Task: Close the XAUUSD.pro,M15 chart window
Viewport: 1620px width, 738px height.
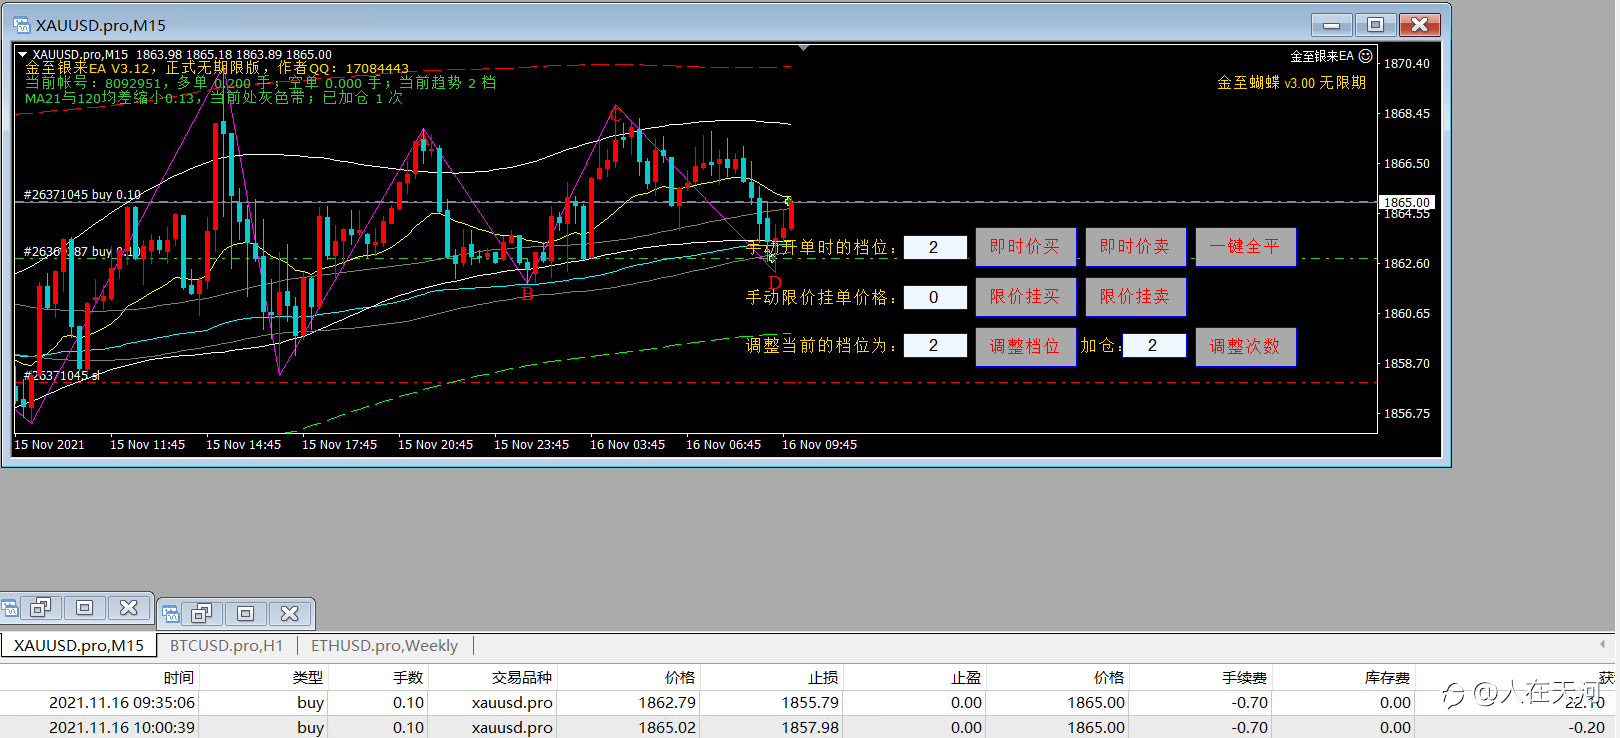Action: 1419,25
